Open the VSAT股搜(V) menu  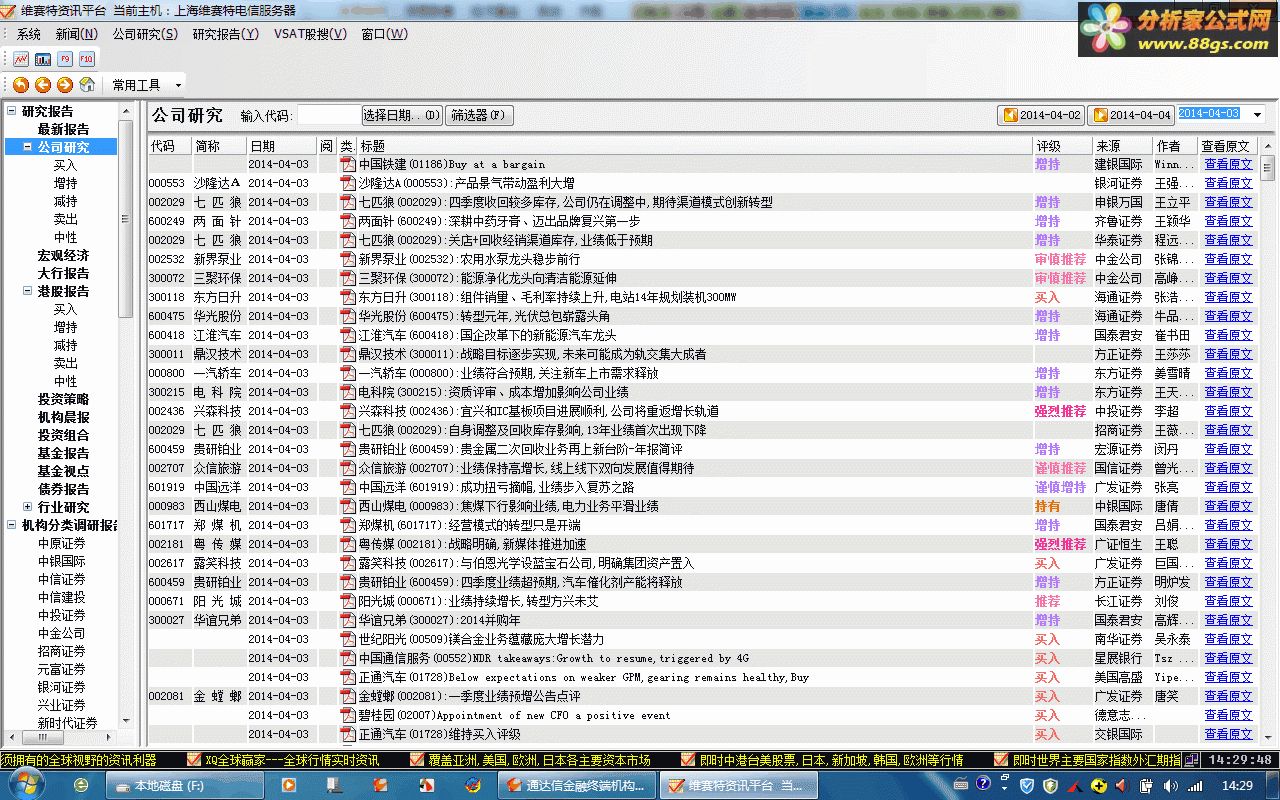pyautogui.click(x=310, y=34)
